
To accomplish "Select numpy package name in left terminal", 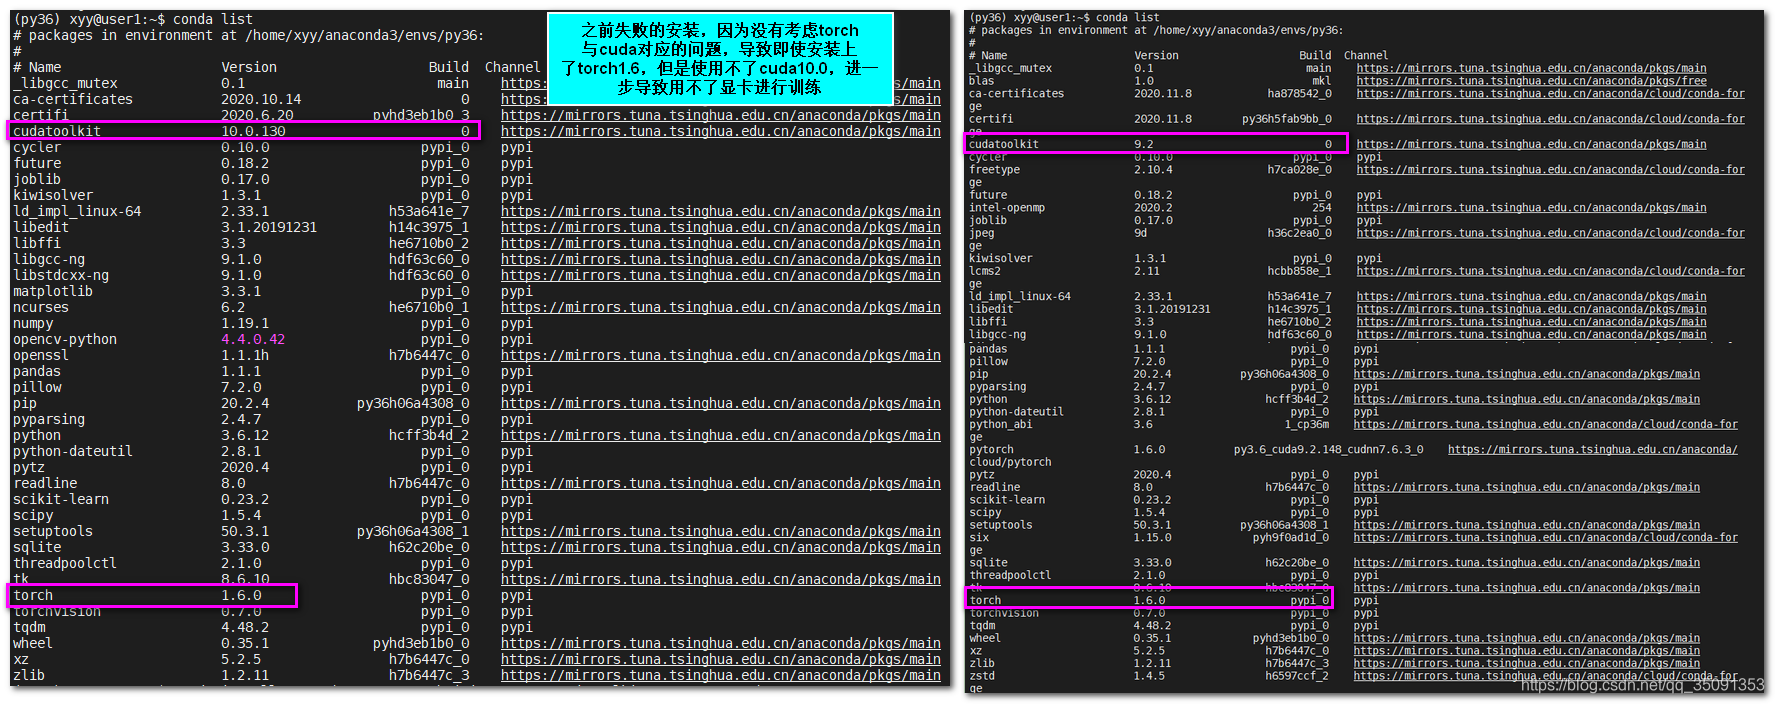I will 33,323.
